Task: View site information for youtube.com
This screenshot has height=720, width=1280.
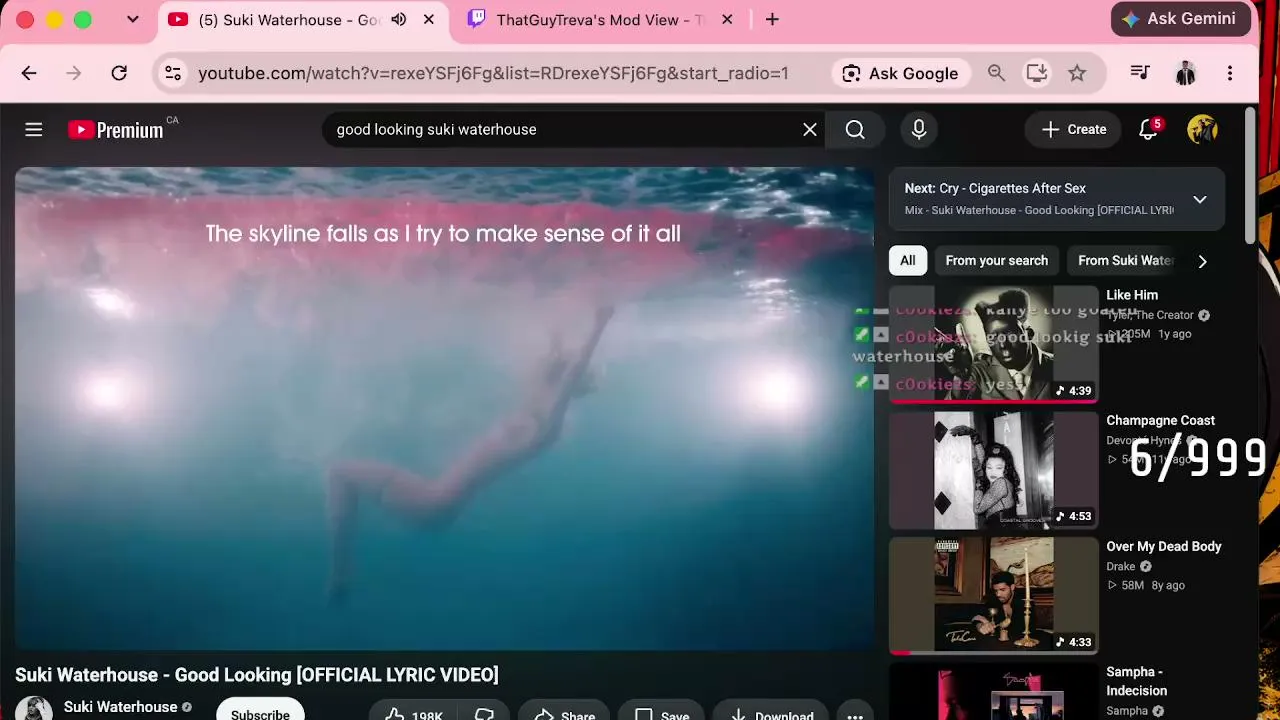Action: coord(173,73)
